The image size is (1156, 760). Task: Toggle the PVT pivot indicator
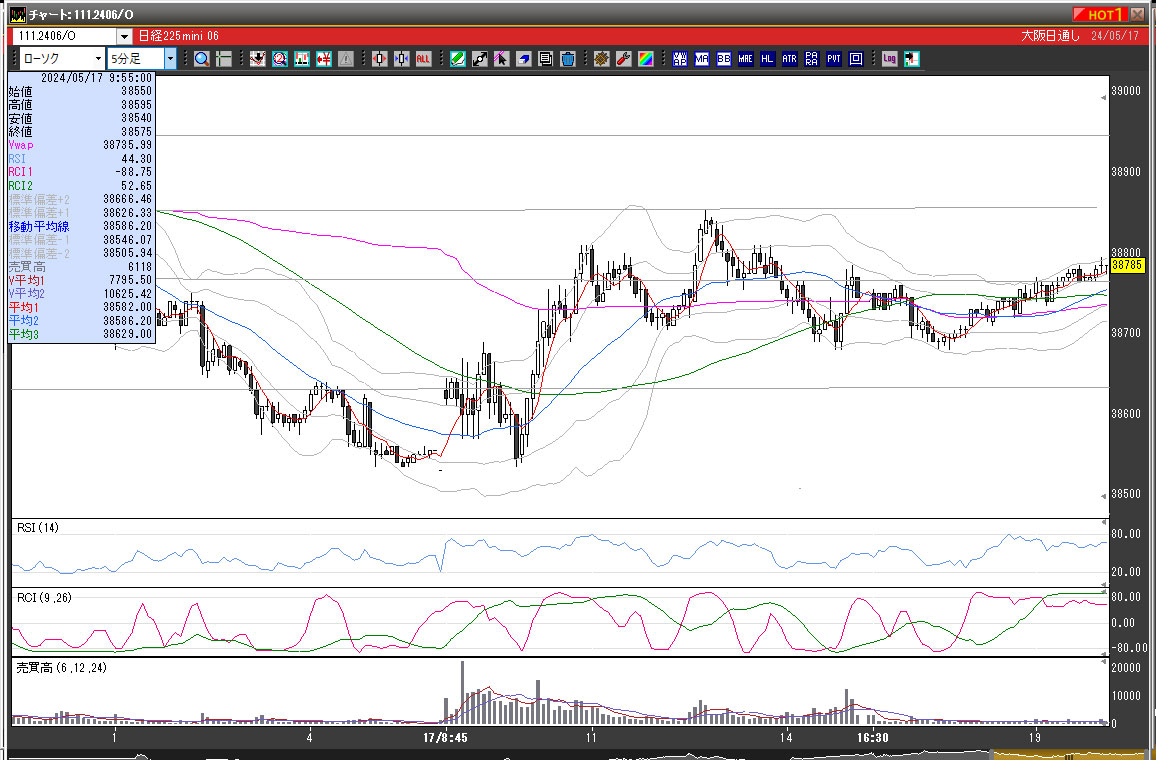834,59
